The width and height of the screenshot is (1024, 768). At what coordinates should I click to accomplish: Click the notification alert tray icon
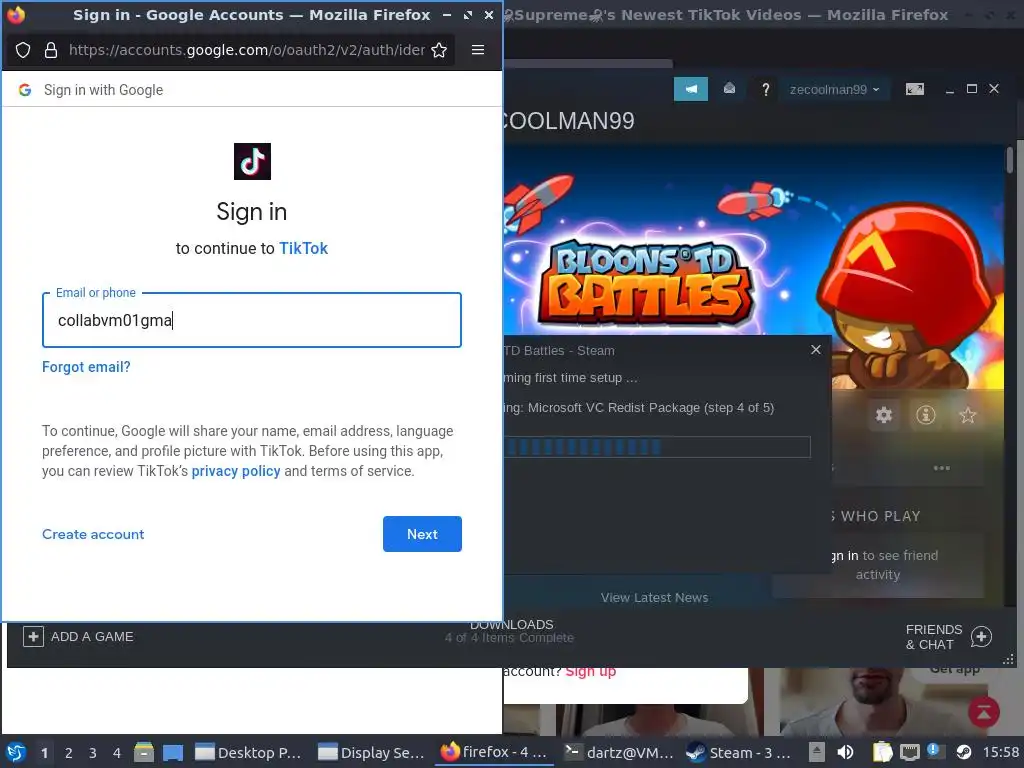(934, 751)
